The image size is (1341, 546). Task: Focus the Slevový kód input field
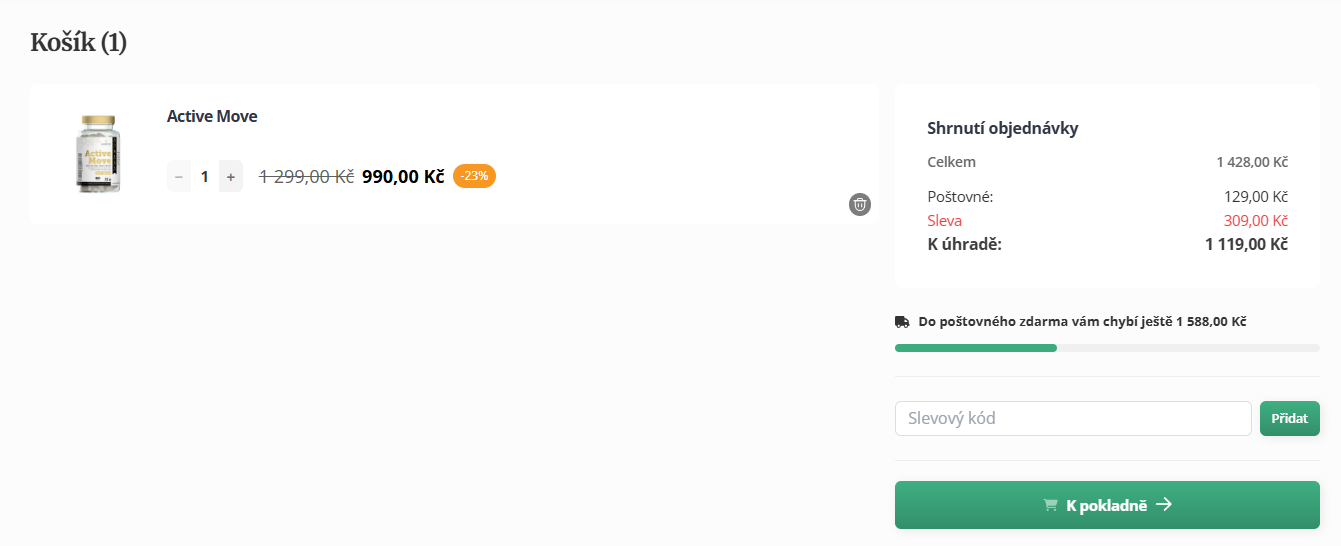1072,418
